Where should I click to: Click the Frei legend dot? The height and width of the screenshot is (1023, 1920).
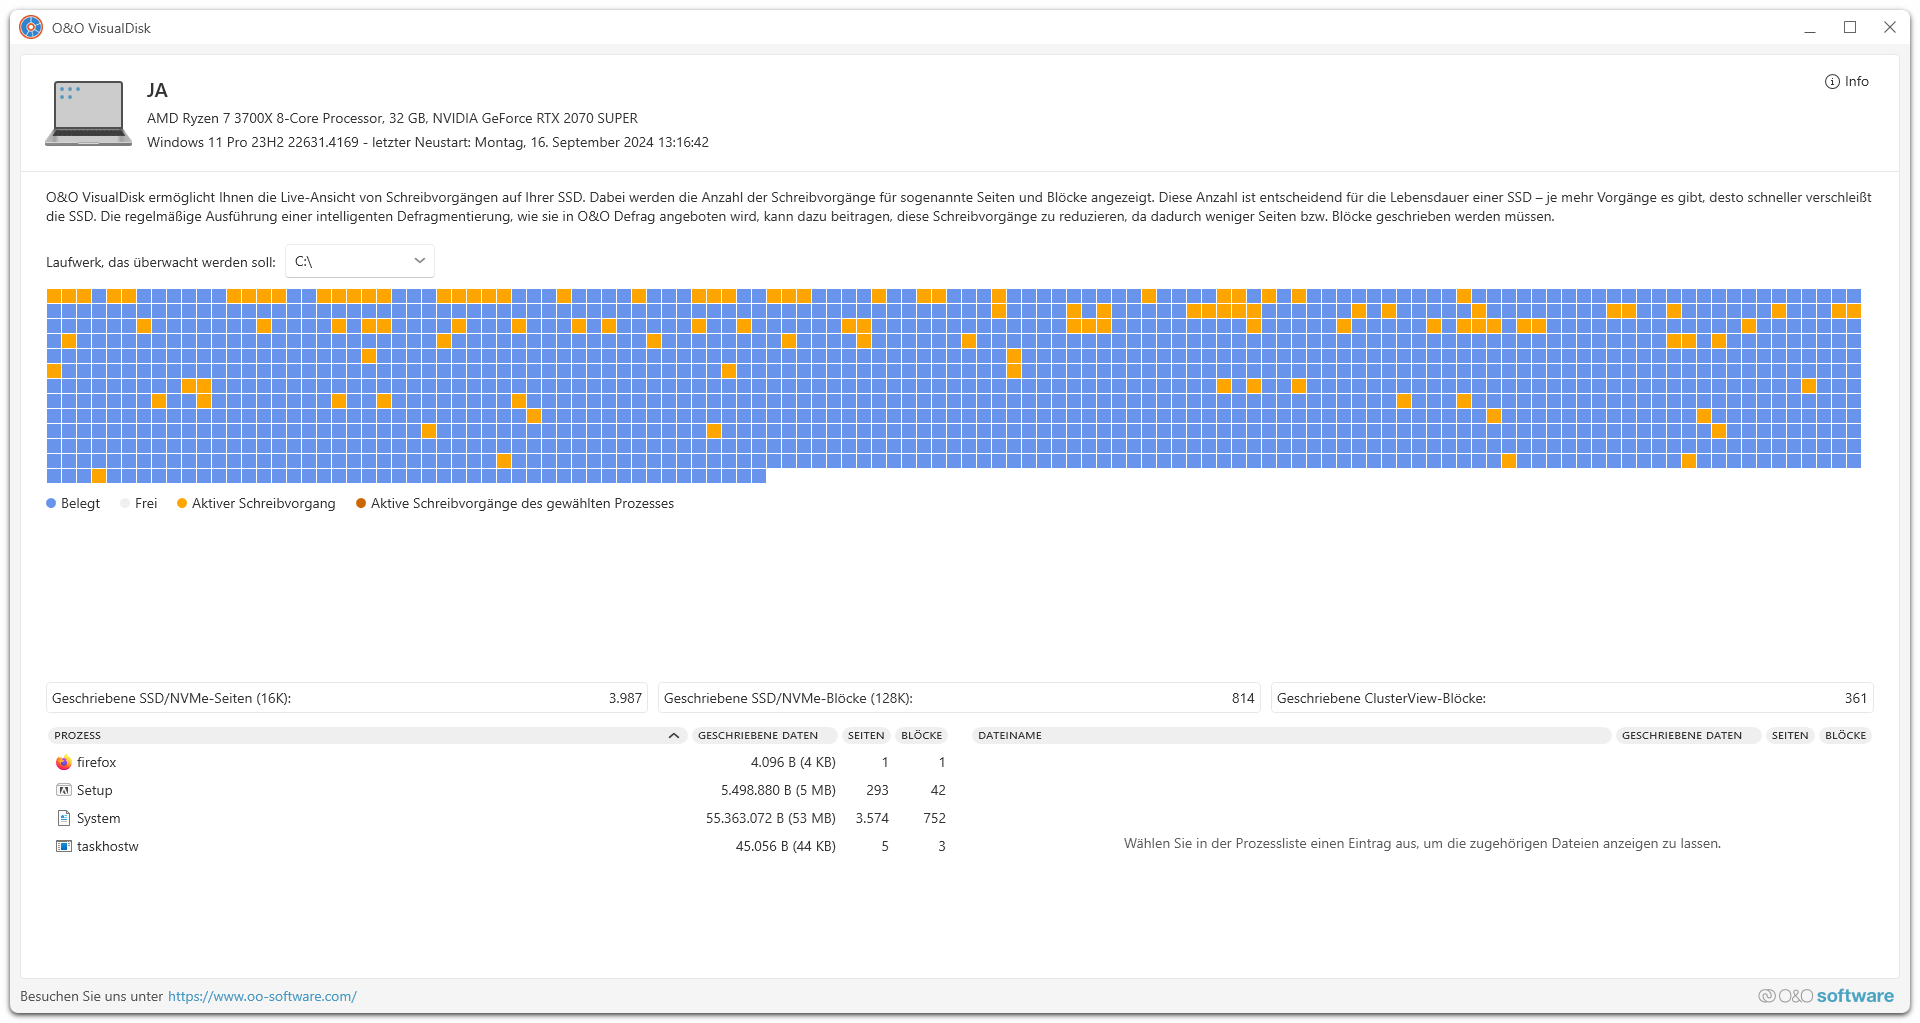125,503
